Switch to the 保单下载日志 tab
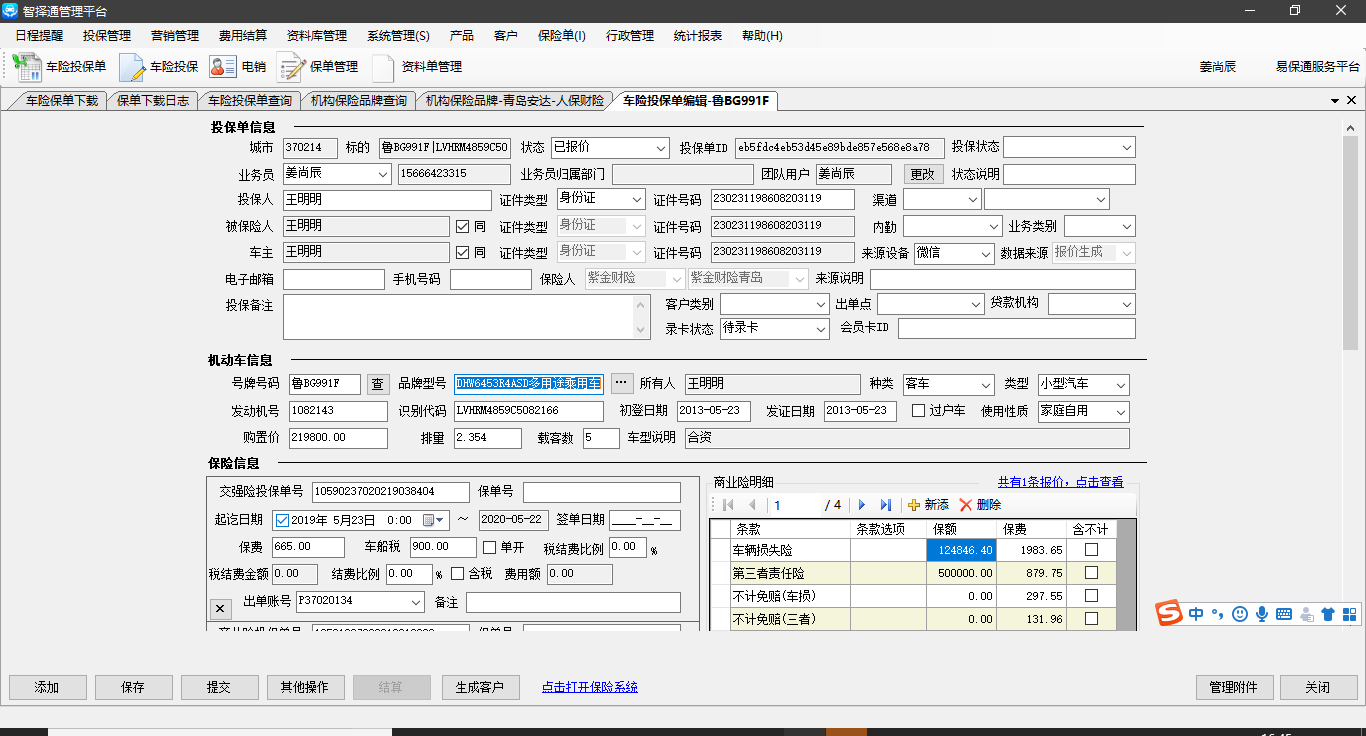 click(152, 101)
